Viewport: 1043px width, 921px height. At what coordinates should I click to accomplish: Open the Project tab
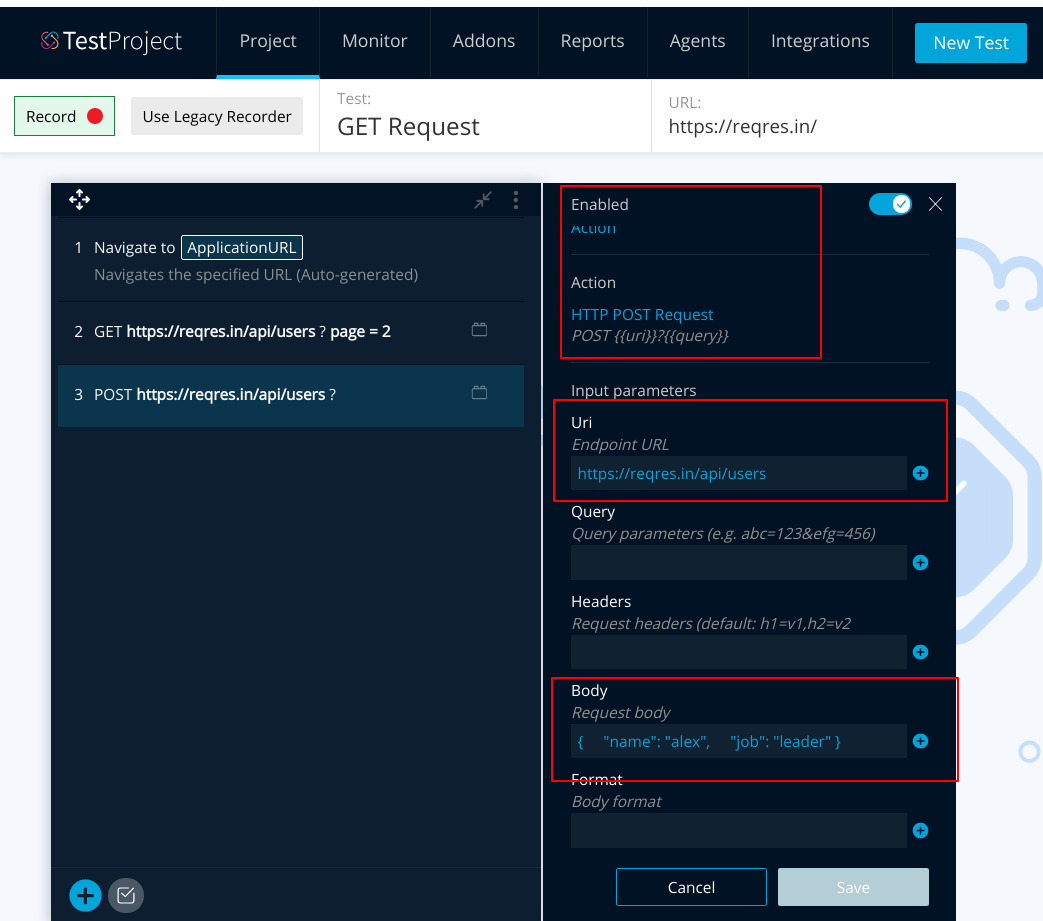coord(268,41)
